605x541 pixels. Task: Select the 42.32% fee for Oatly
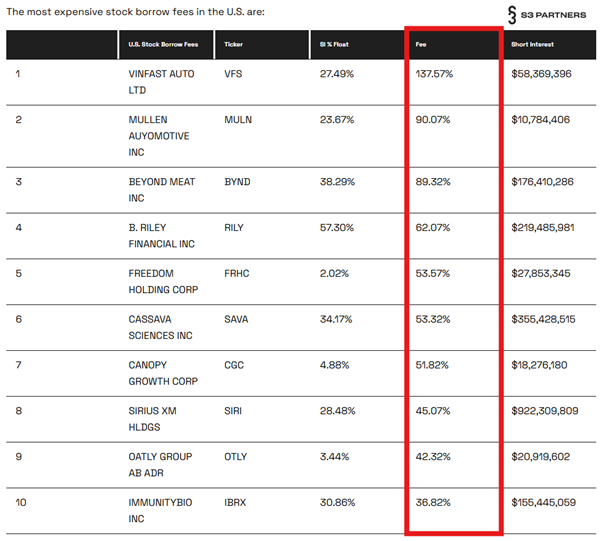432,456
